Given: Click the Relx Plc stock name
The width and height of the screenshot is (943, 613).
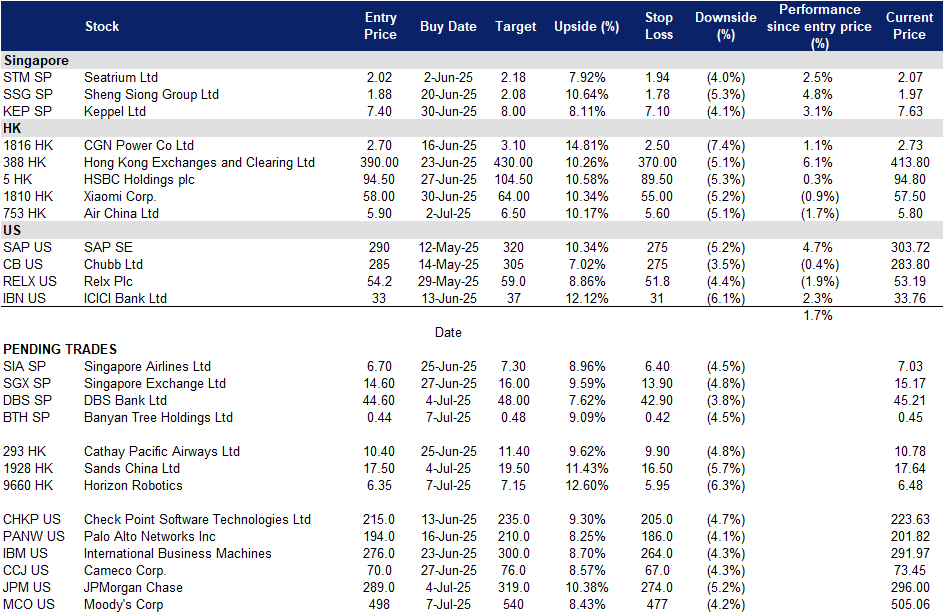Looking at the screenshot, I should 108,282.
